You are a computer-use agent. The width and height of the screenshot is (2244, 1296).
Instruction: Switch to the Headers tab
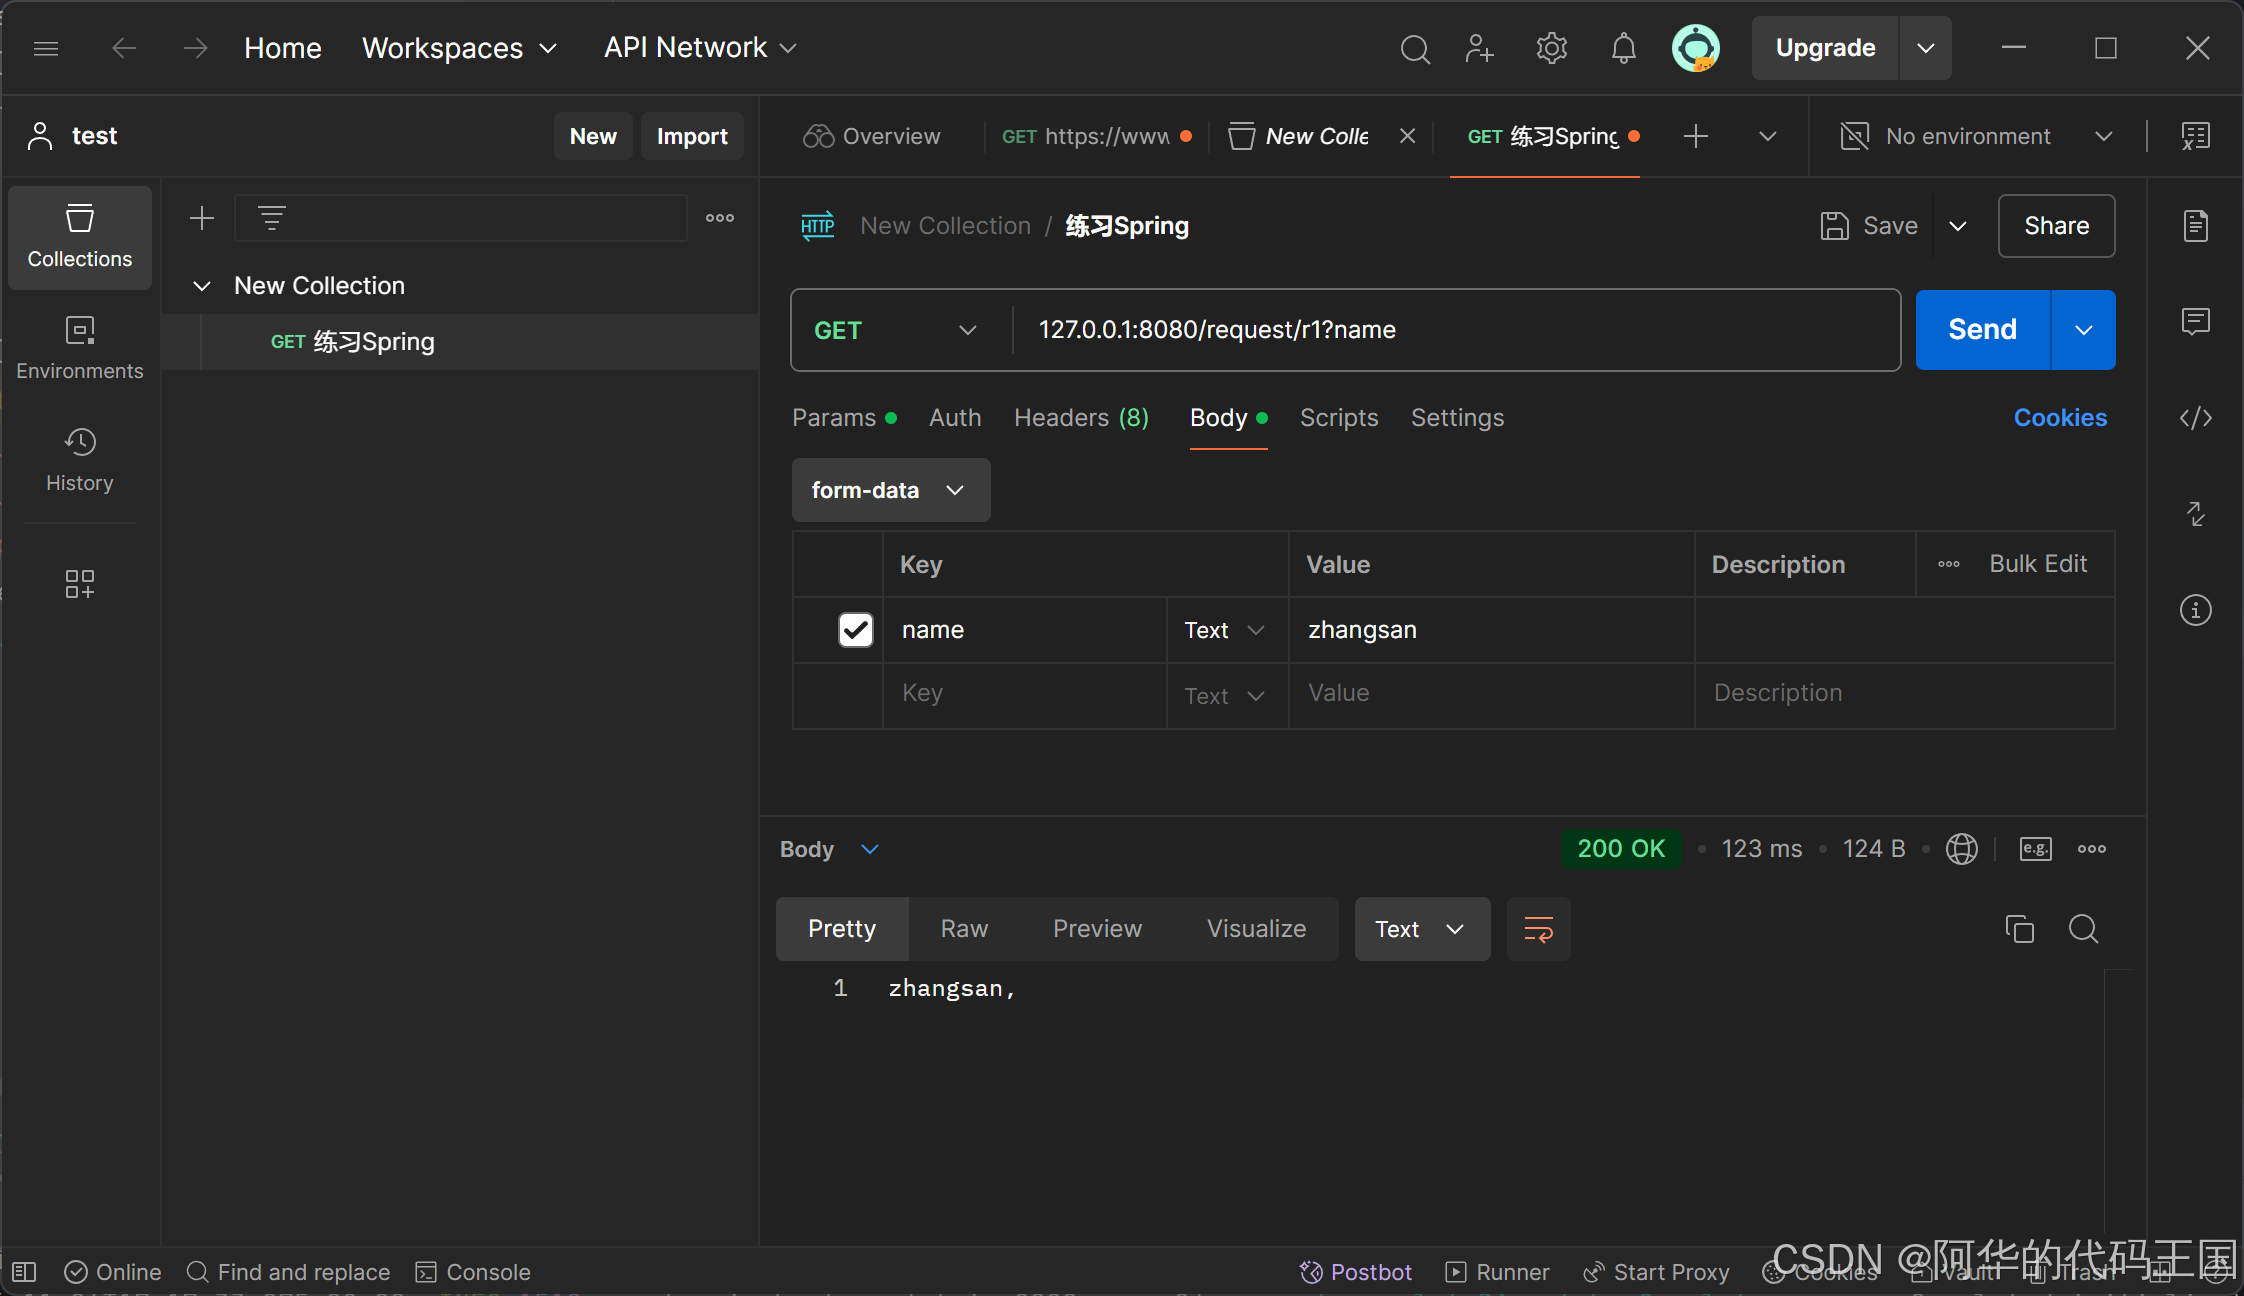[1080, 418]
